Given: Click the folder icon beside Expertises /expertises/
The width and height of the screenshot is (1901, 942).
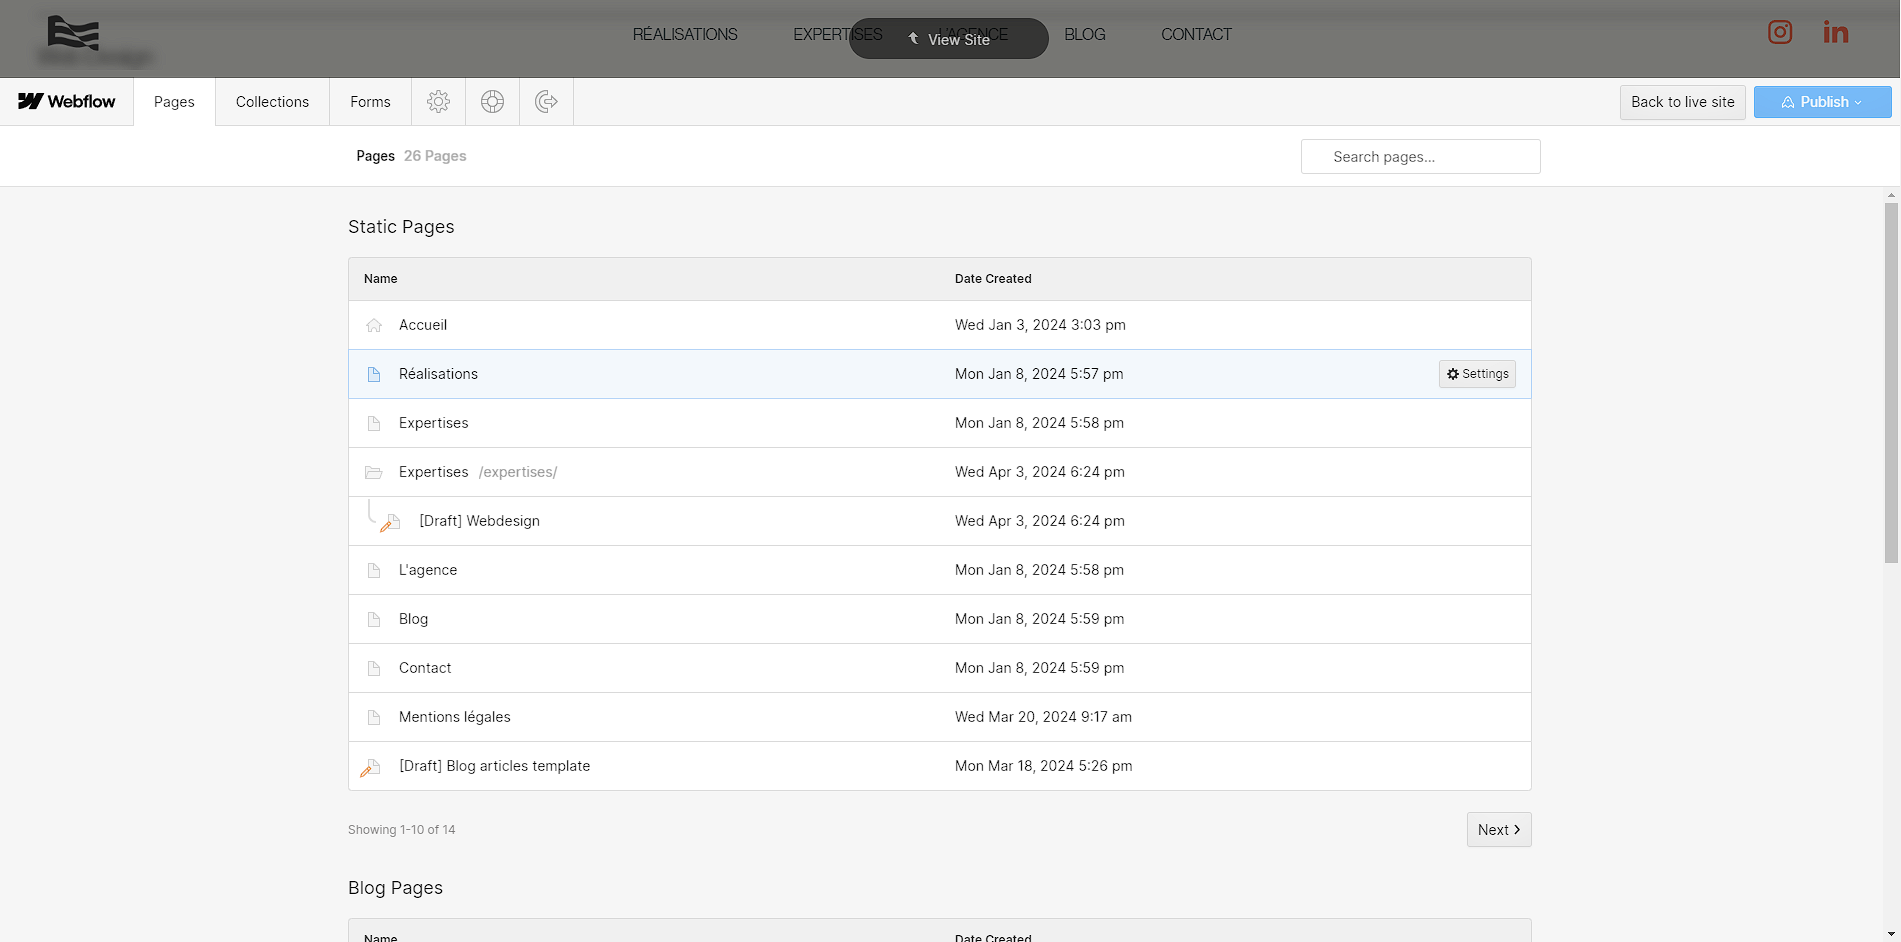Looking at the screenshot, I should click(x=374, y=472).
